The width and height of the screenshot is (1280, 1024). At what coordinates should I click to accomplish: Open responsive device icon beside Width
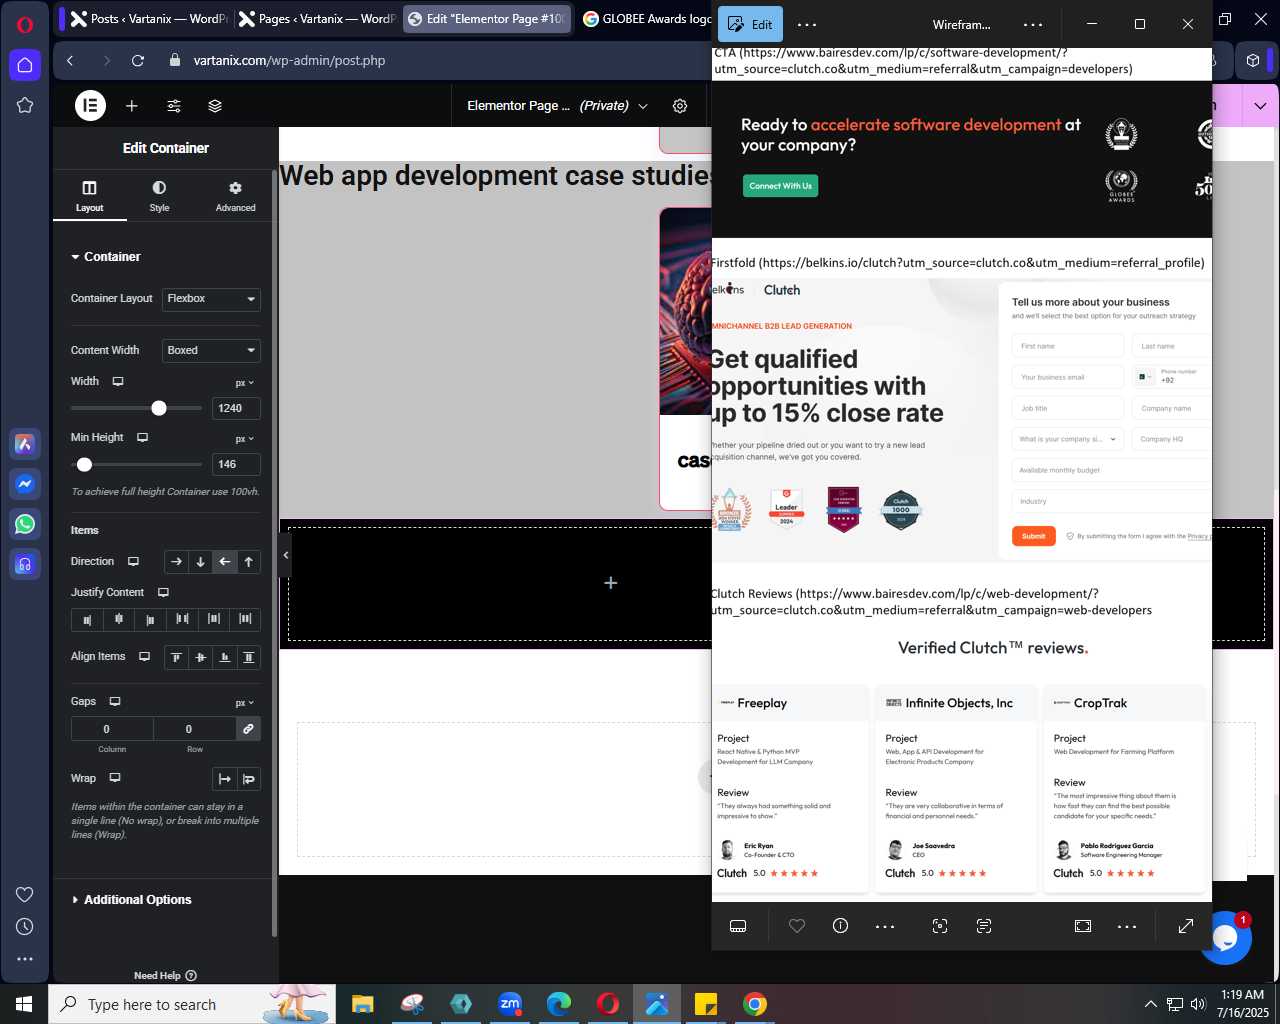pyautogui.click(x=118, y=382)
